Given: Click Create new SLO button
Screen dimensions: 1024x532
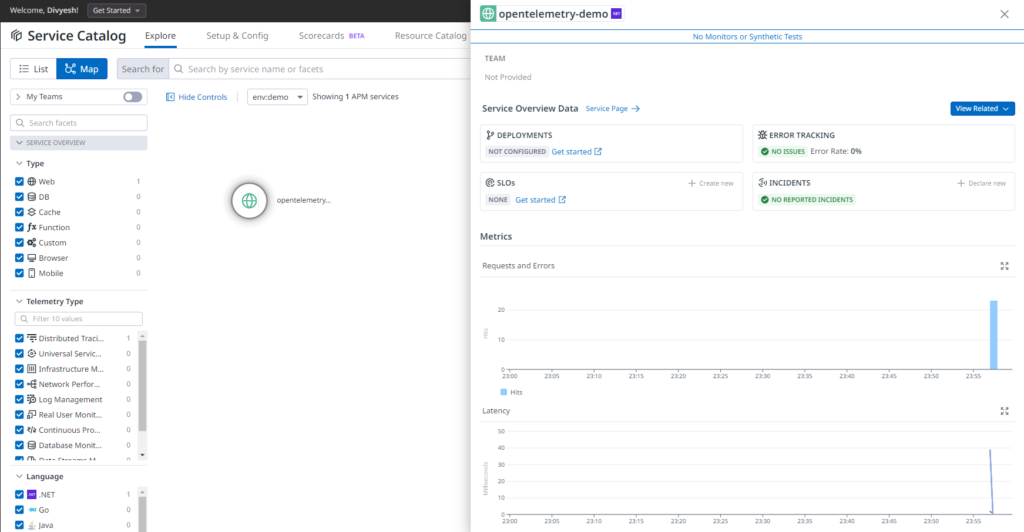Looking at the screenshot, I should pos(711,183).
